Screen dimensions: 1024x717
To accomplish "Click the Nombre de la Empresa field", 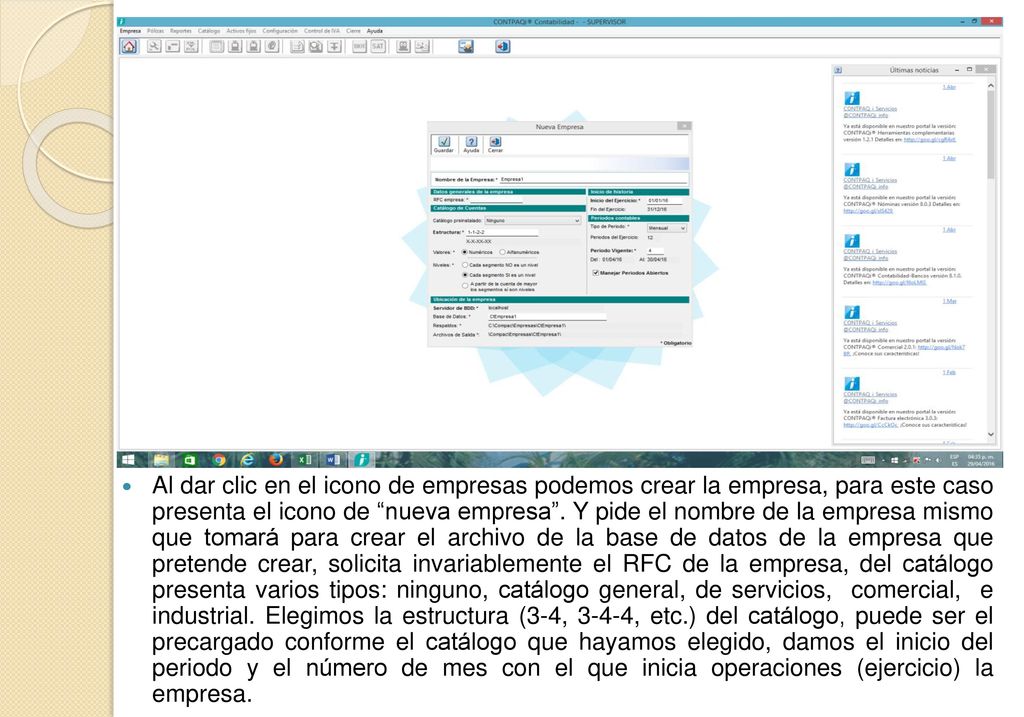I will pos(593,179).
